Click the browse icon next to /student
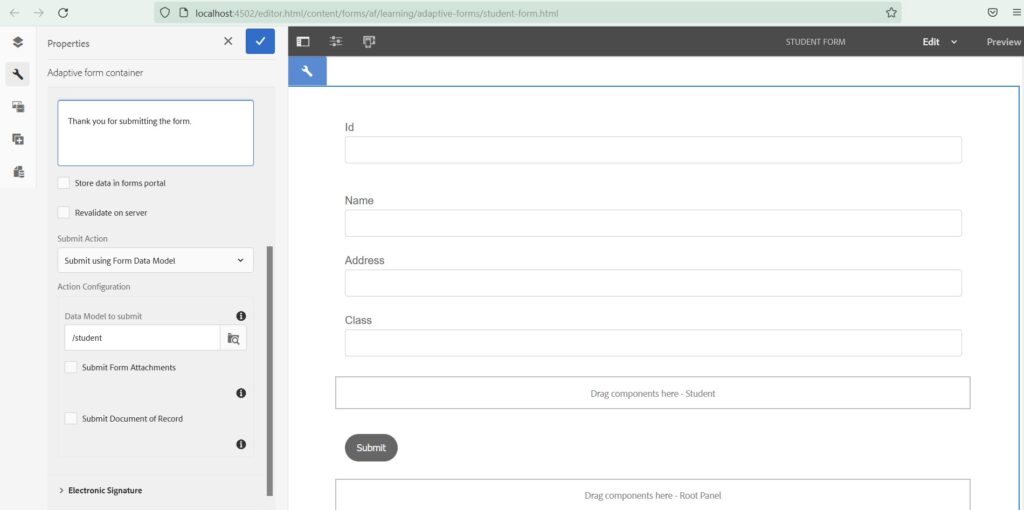 coord(233,338)
